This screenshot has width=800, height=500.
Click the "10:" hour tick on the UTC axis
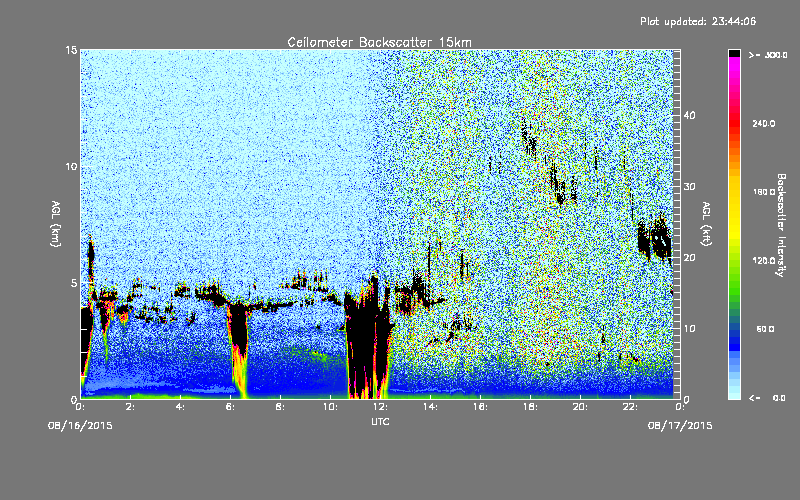coord(330,407)
